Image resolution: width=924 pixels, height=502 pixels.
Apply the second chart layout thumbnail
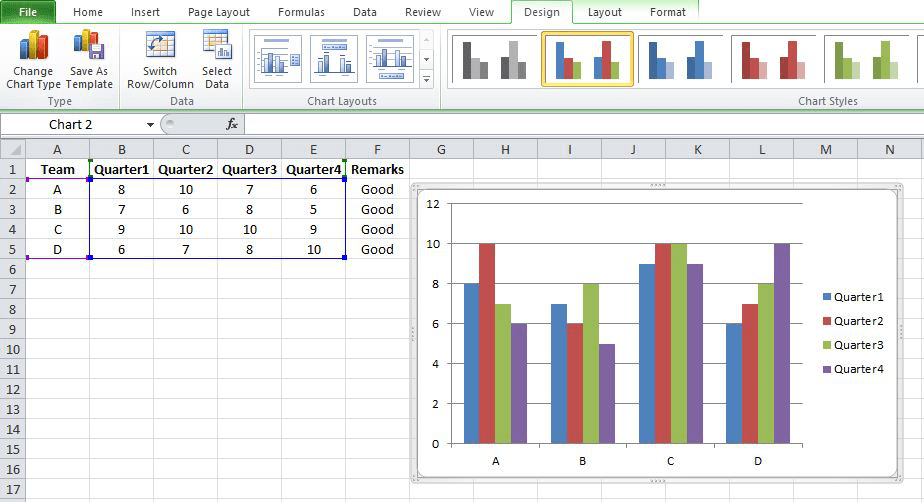point(334,59)
